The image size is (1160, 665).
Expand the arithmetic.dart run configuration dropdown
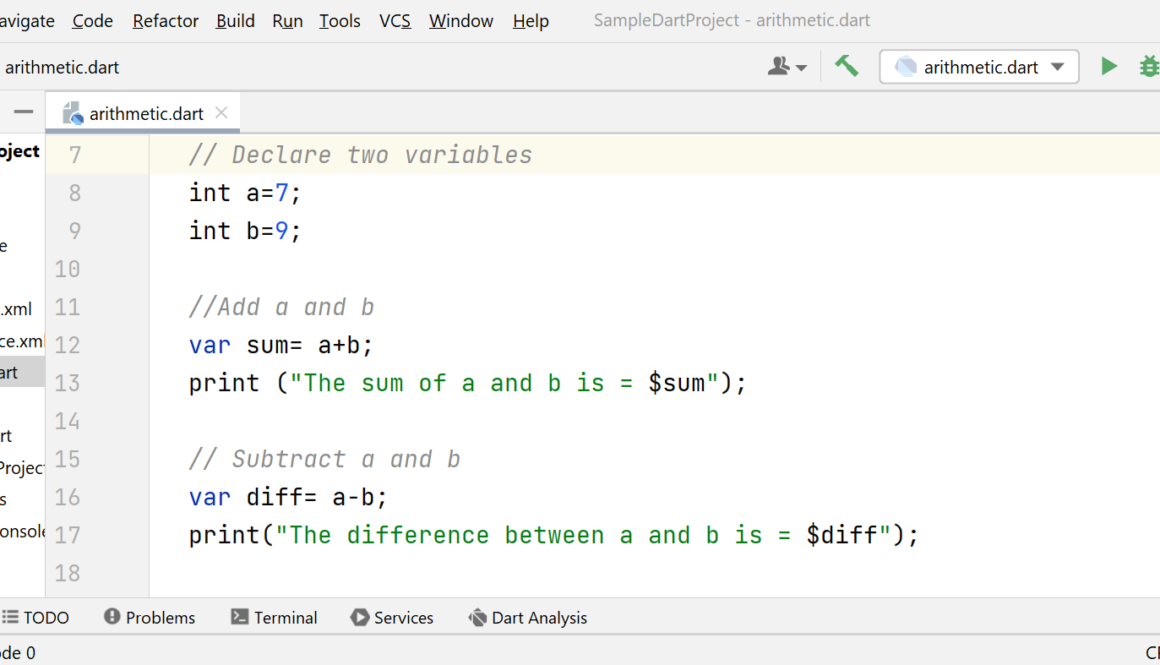point(1057,67)
